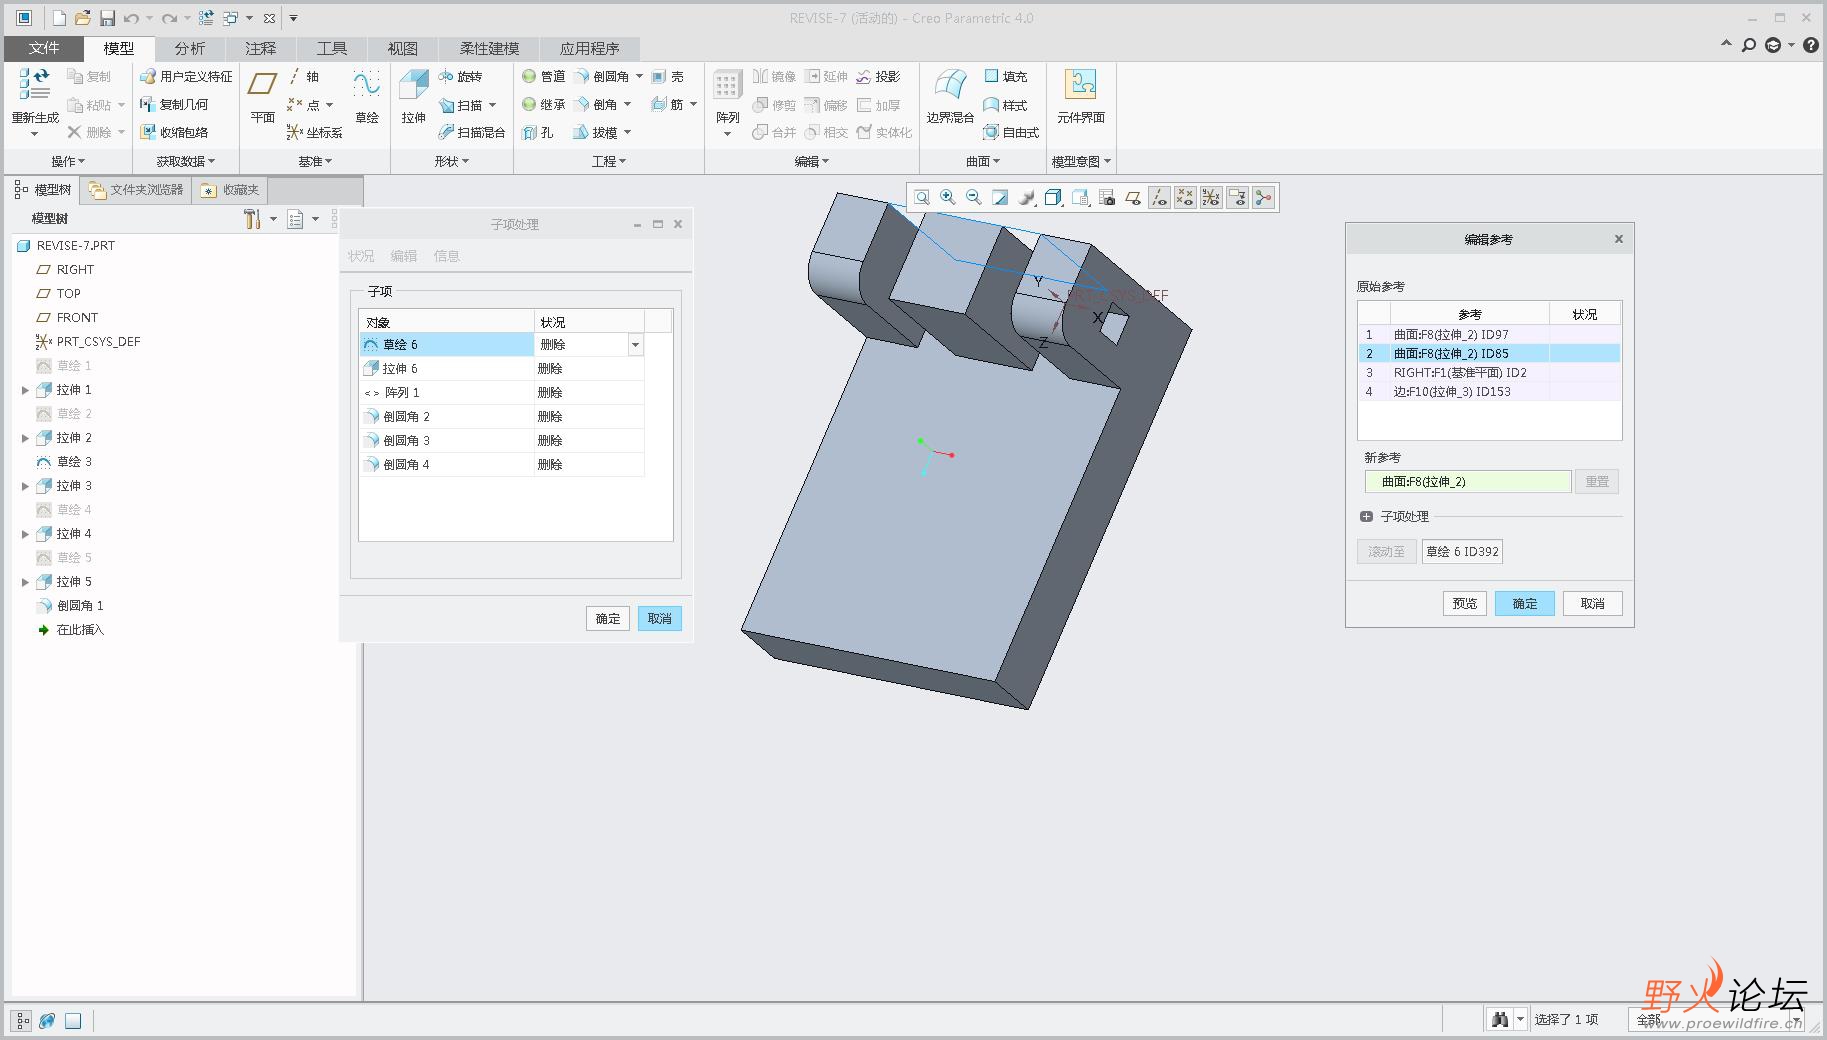Click the Save disk icon

[x=107, y=18]
